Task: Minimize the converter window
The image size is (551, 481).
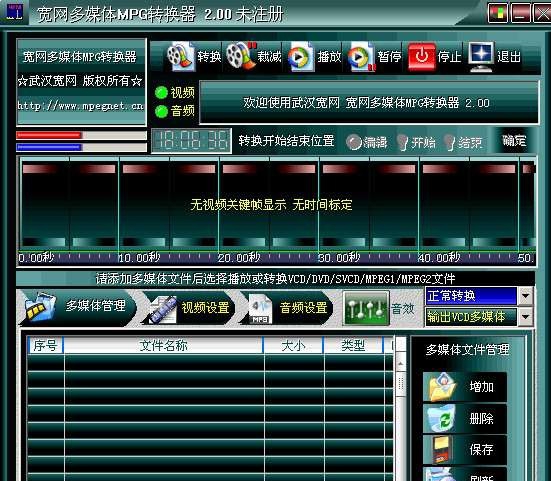Action: tap(520, 13)
